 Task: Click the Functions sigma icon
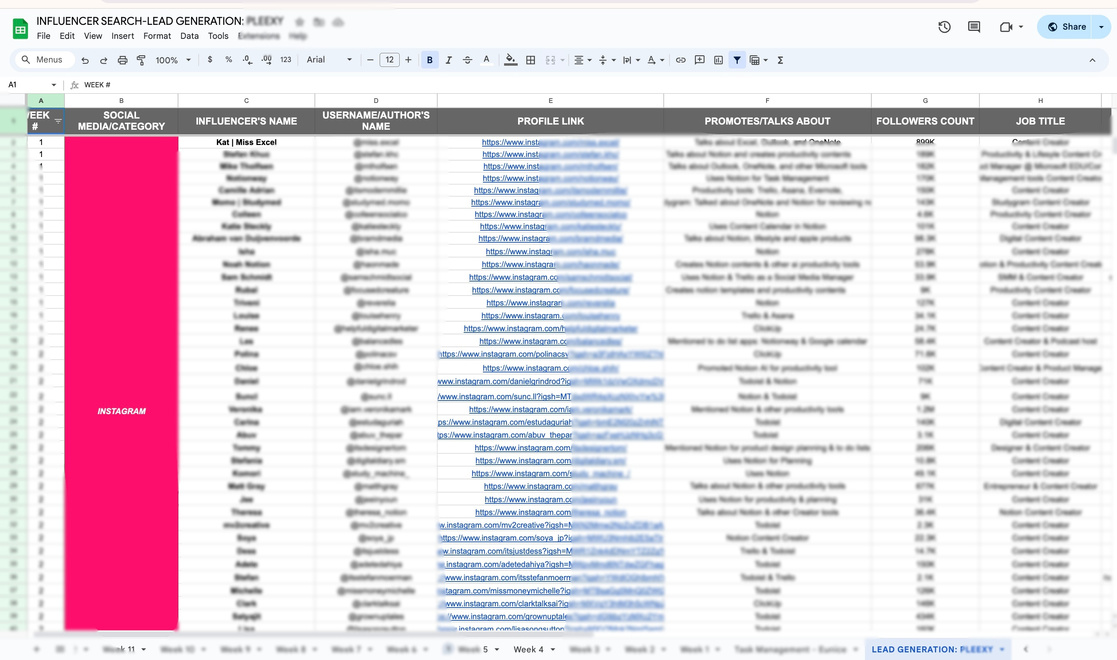pyautogui.click(x=780, y=61)
